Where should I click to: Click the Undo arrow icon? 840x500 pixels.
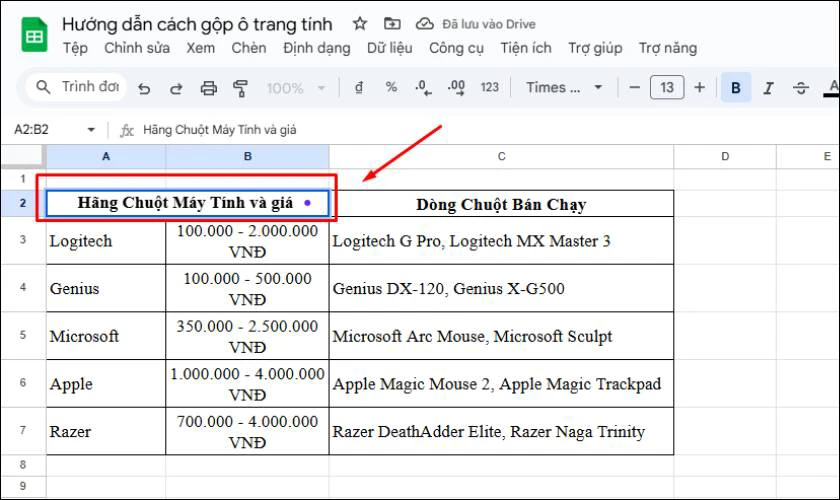click(x=144, y=88)
